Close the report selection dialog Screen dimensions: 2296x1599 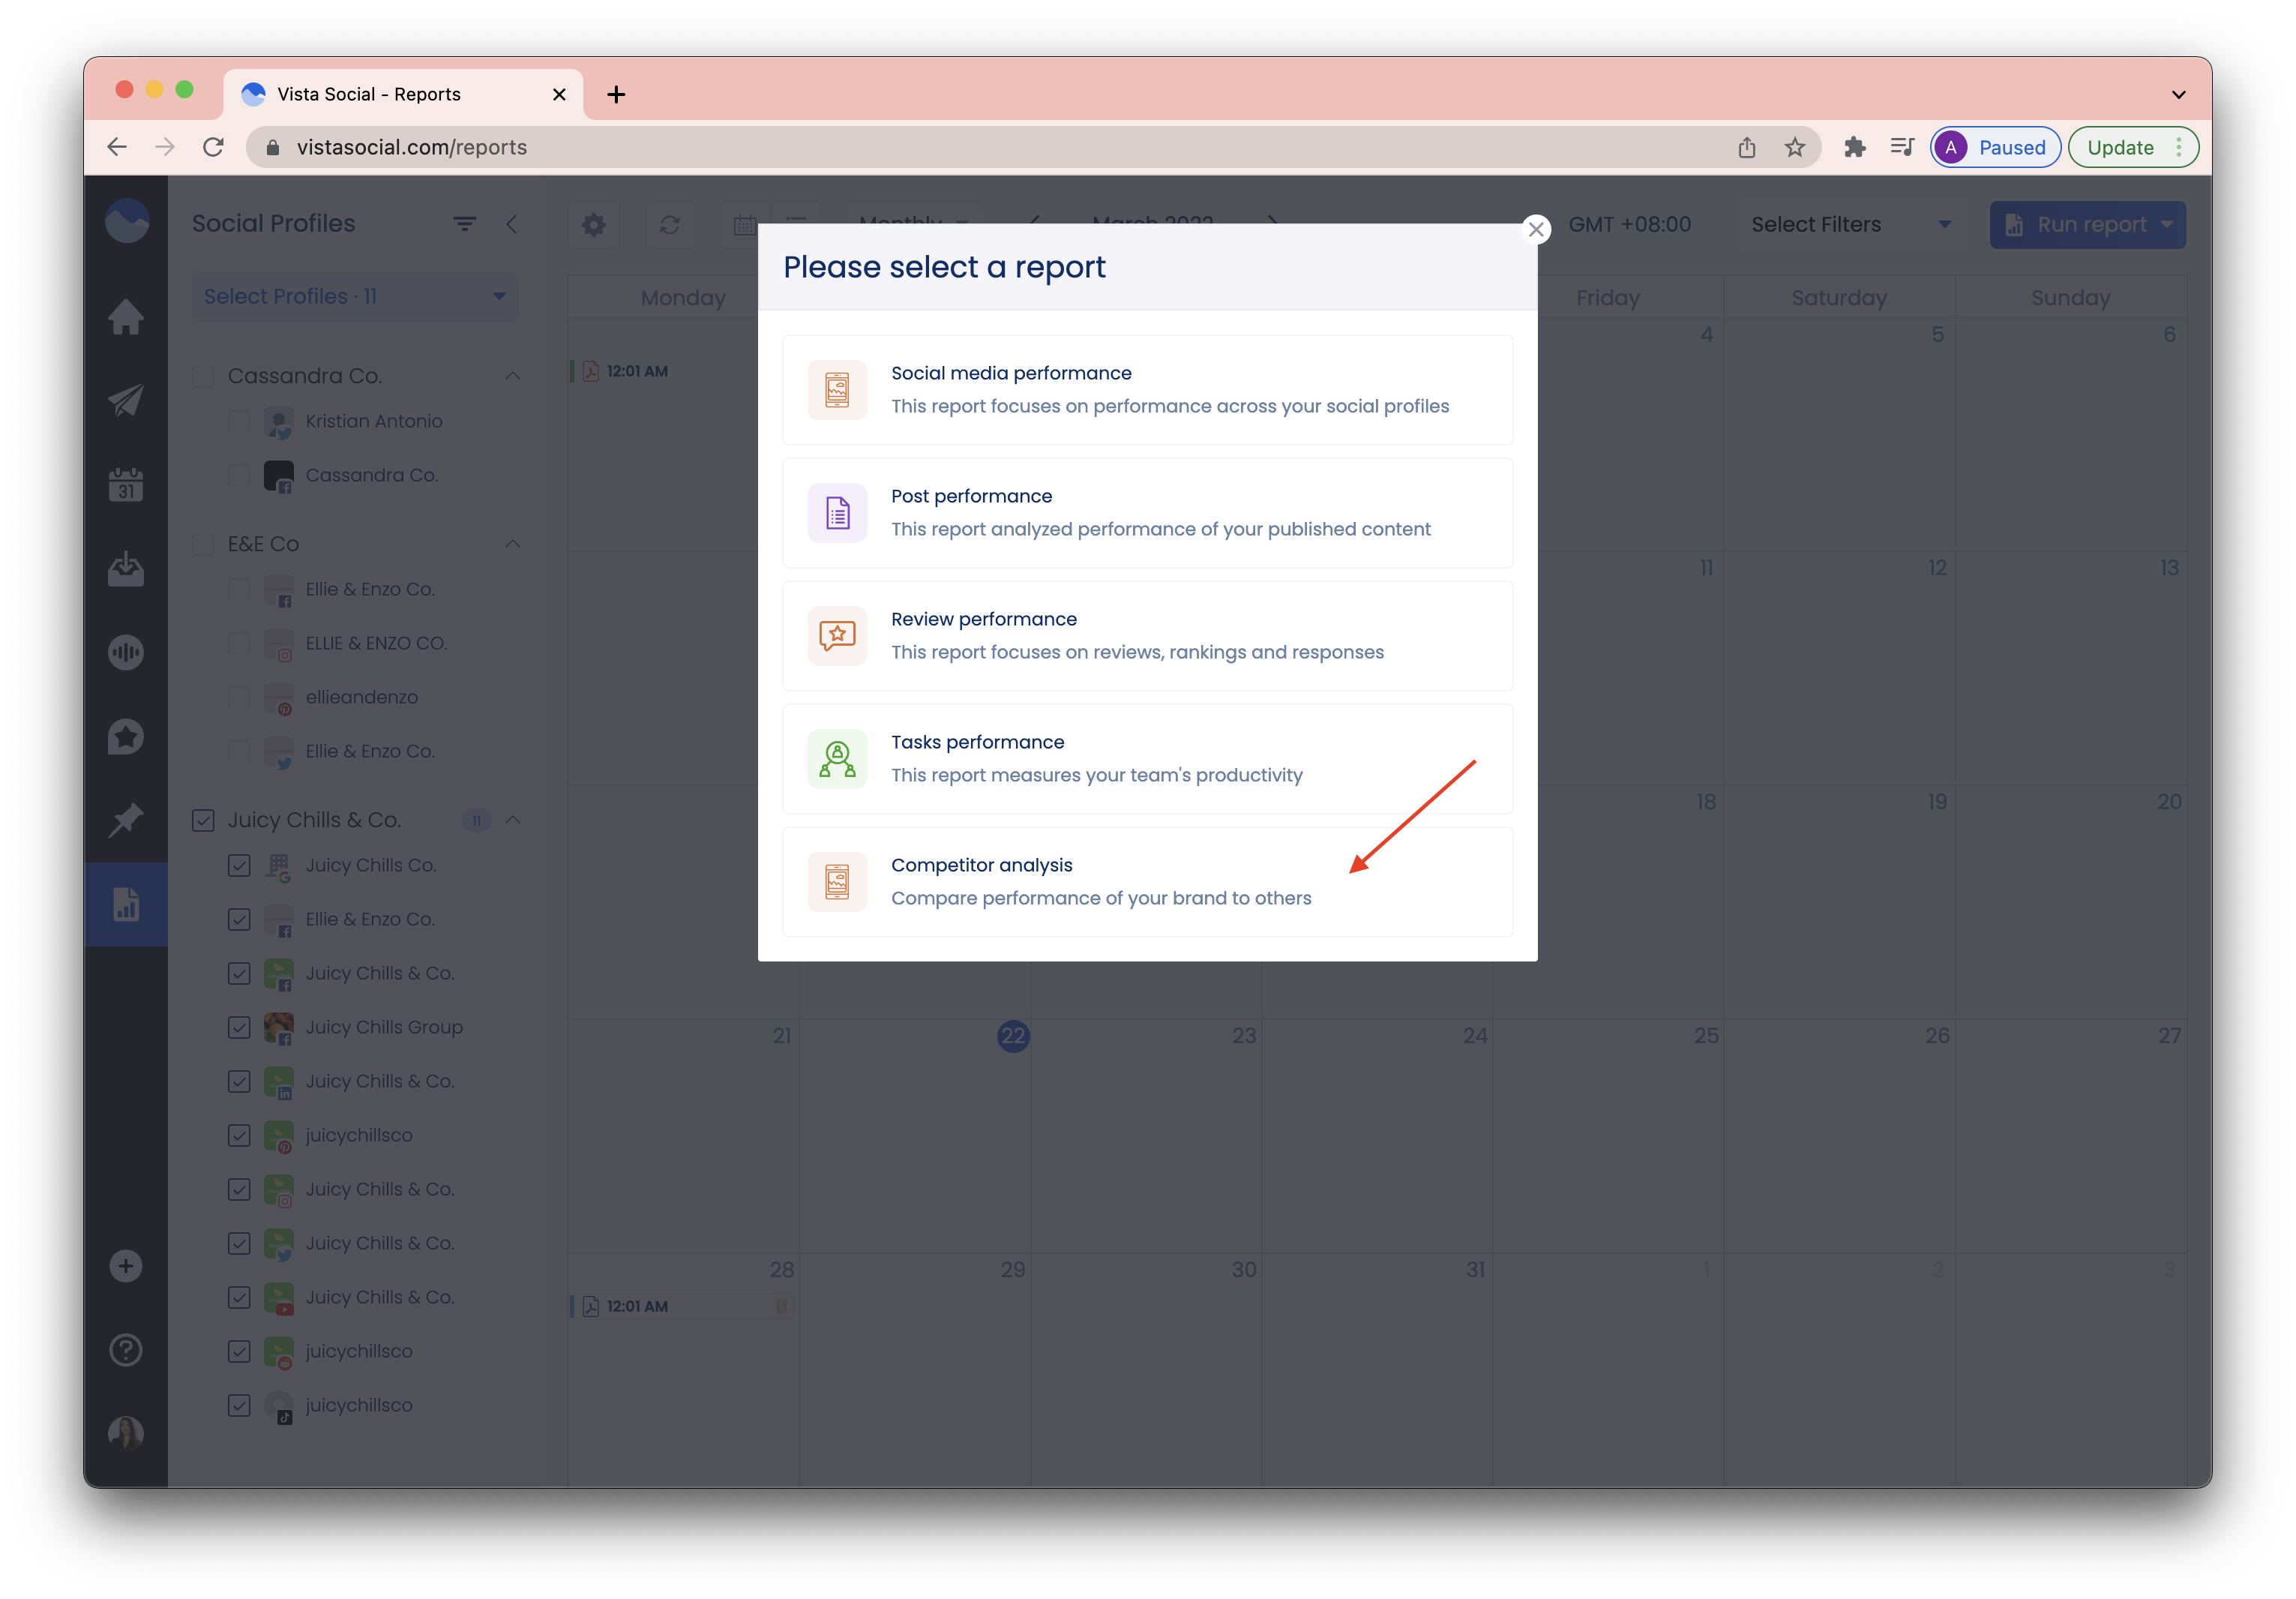point(1536,230)
